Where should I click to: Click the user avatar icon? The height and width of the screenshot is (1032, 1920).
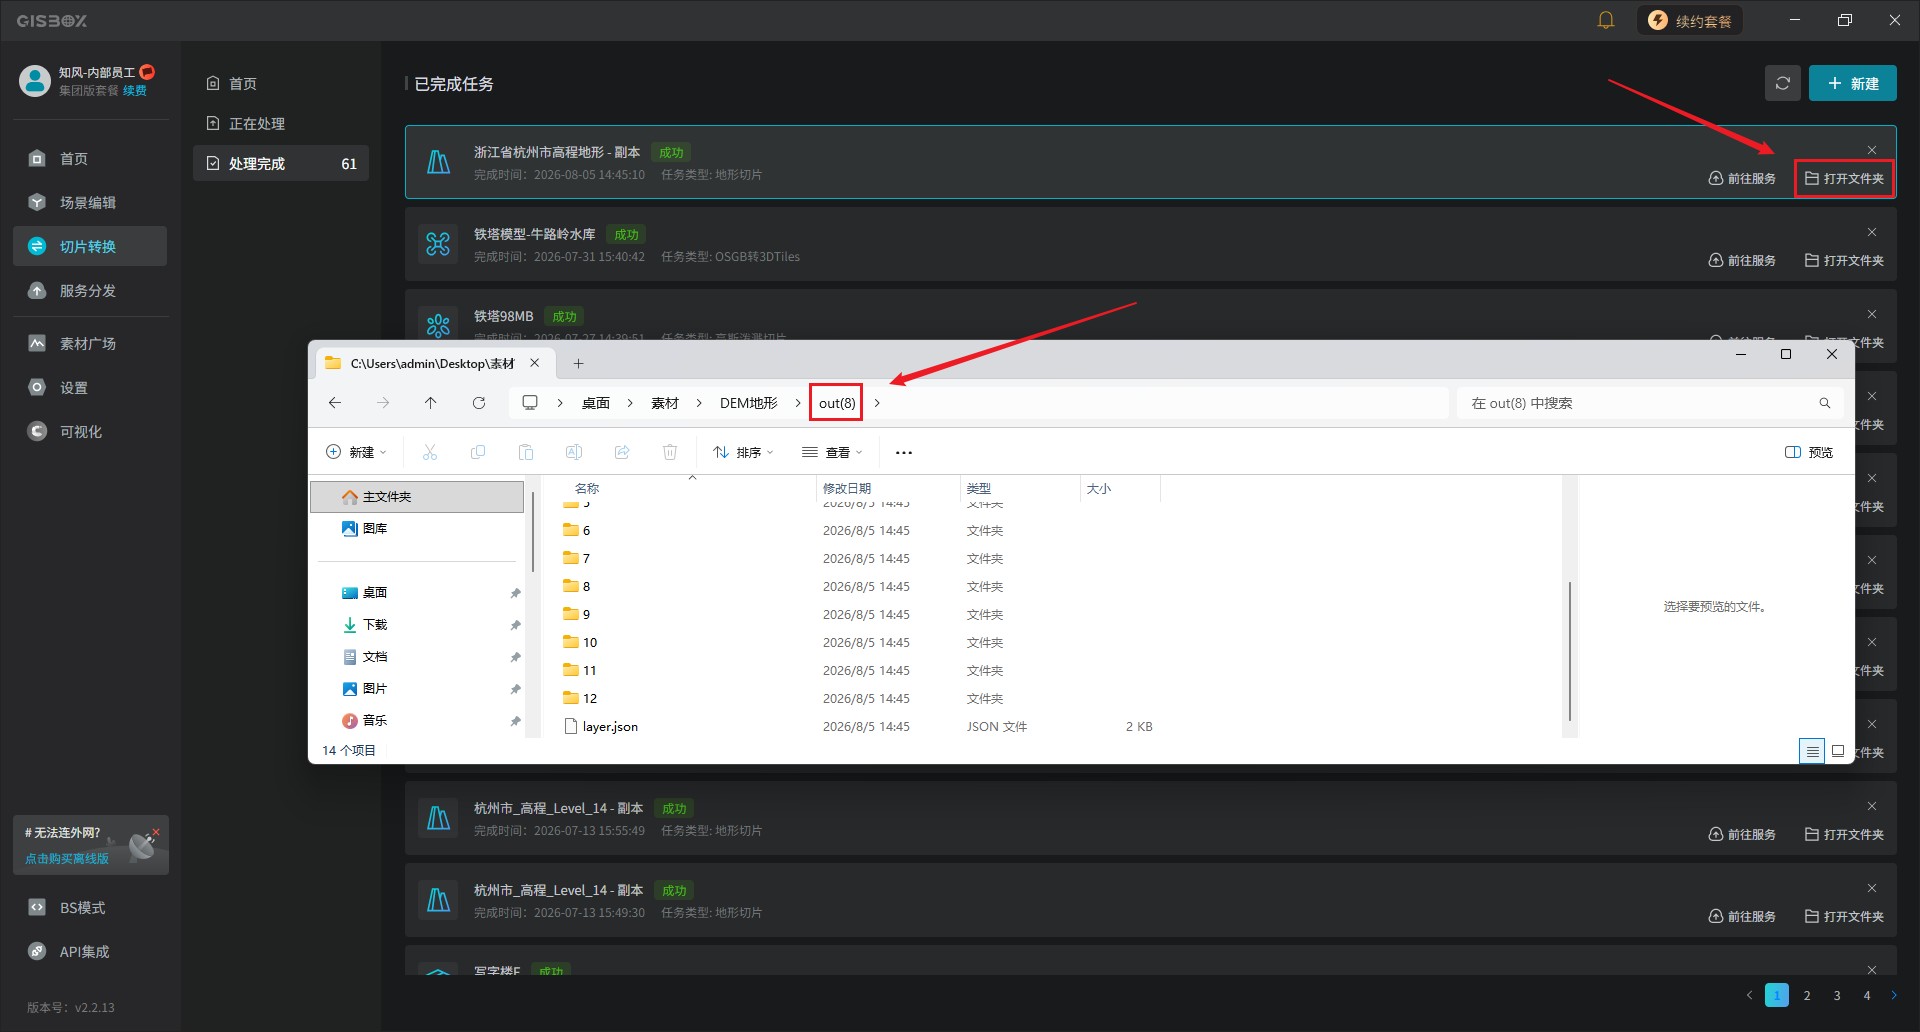coord(34,81)
